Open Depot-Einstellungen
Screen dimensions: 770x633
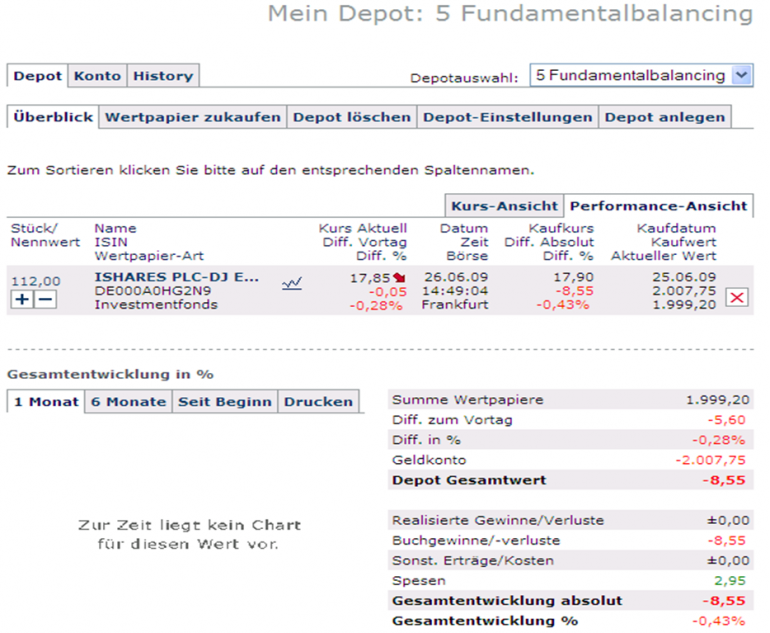click(508, 117)
